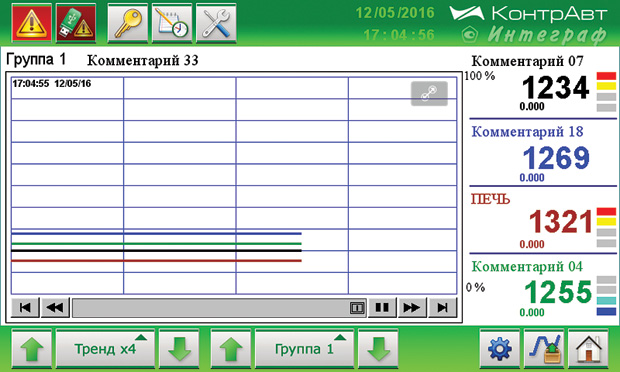Viewport: 620px width, 372px height.
Task: Click the chart timestamp 17:04:55 12/05/16
Action: [x=52, y=83]
